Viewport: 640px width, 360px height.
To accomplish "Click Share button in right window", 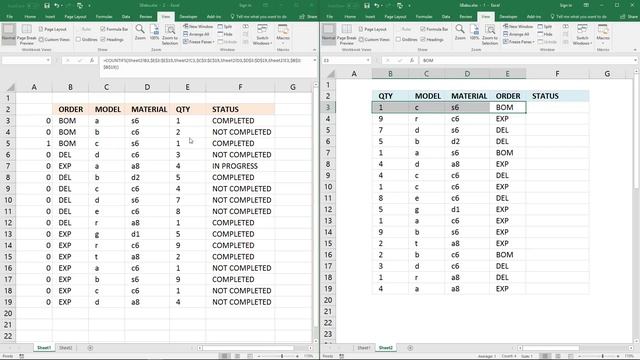I will [x=628, y=17].
